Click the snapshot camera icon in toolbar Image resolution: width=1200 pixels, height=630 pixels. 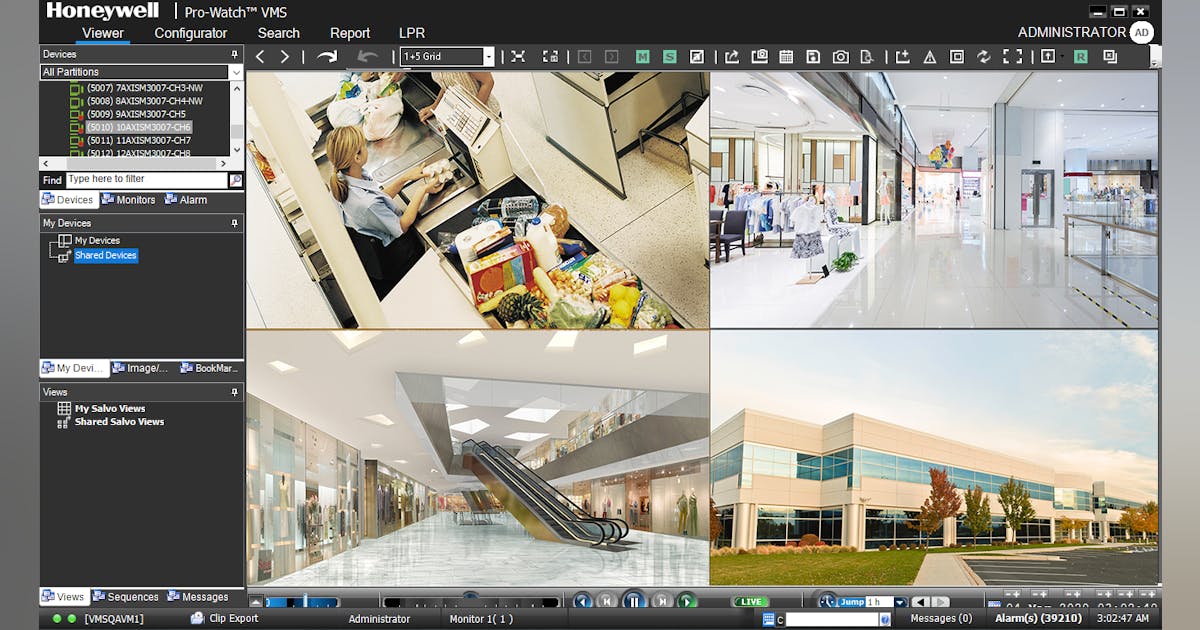(840, 57)
